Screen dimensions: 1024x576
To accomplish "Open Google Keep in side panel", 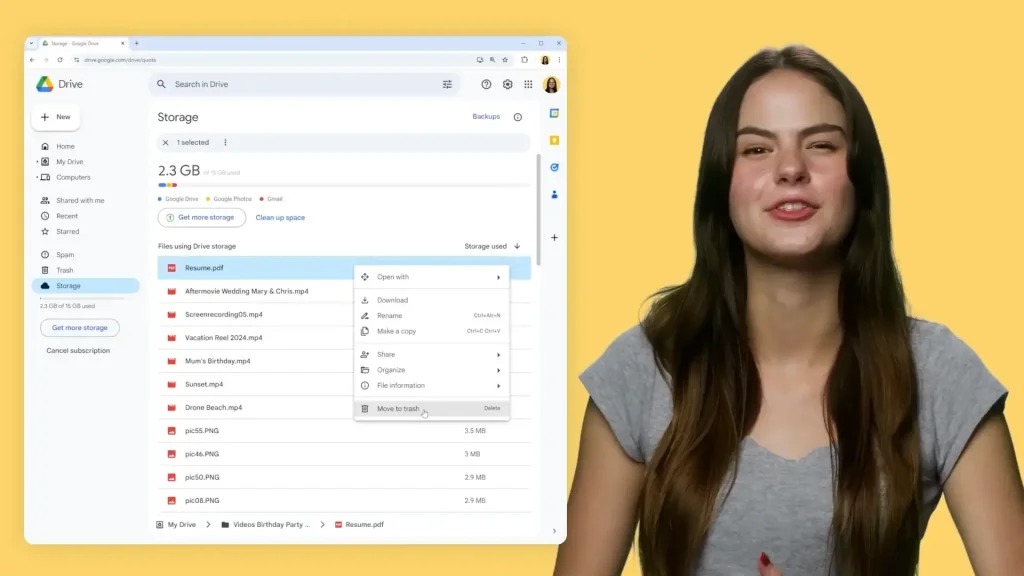I will pyautogui.click(x=554, y=141).
